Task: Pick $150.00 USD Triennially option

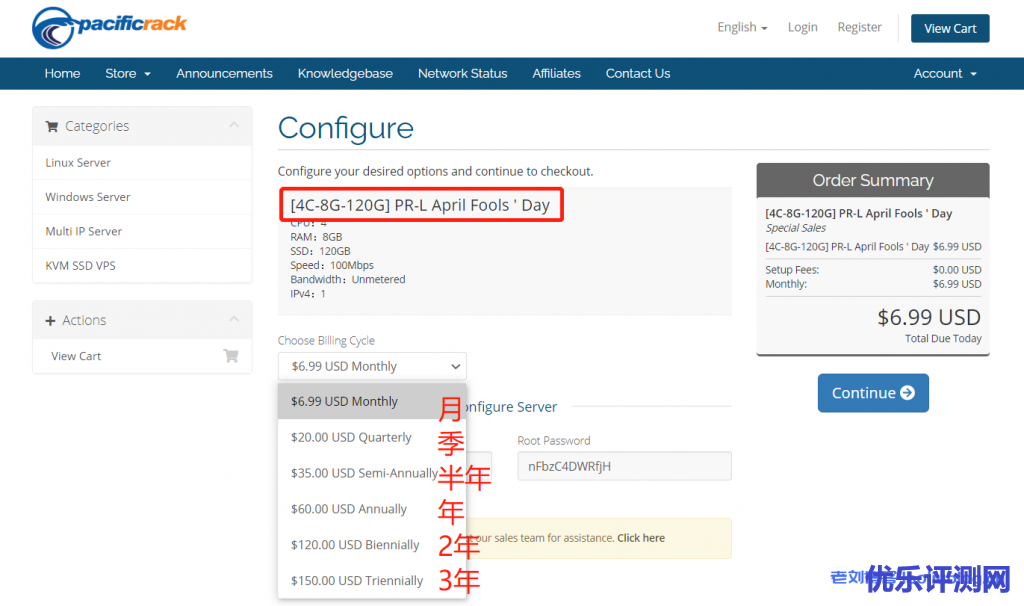Action: [x=356, y=581]
